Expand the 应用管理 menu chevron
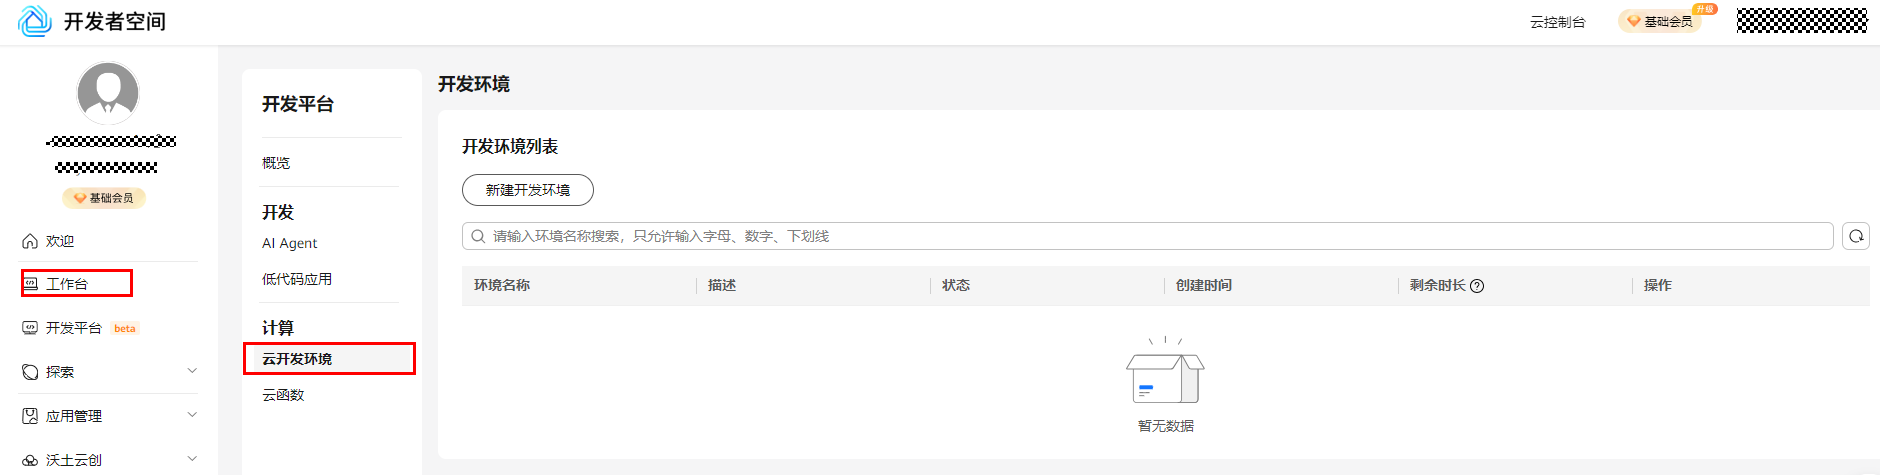Viewport: 1880px width, 475px height. click(x=192, y=415)
